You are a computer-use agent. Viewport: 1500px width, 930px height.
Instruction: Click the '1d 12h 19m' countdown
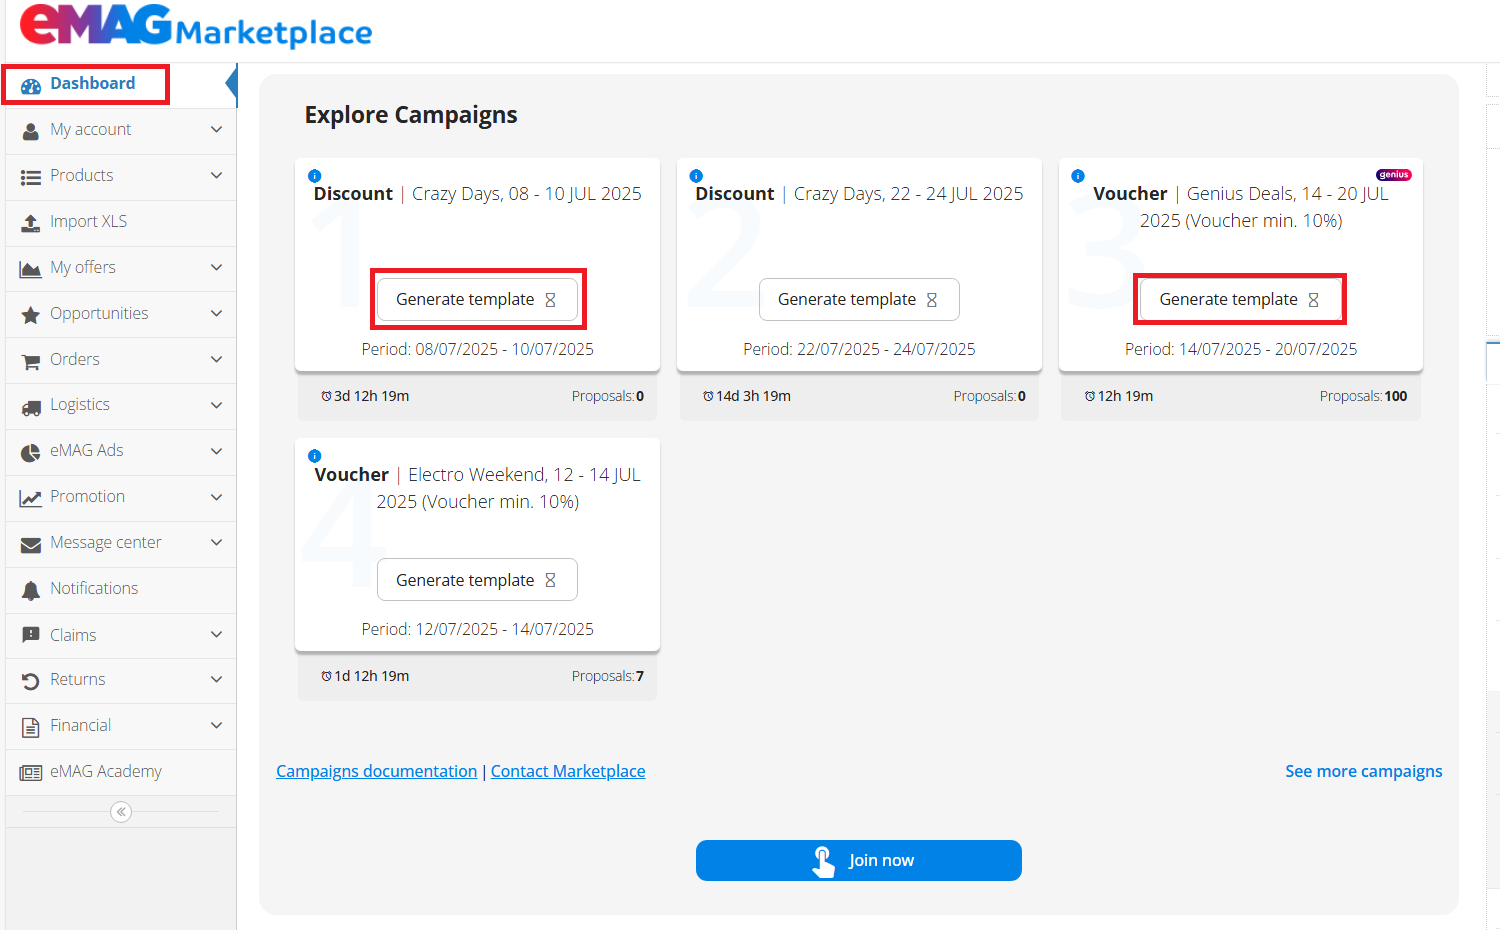(365, 677)
